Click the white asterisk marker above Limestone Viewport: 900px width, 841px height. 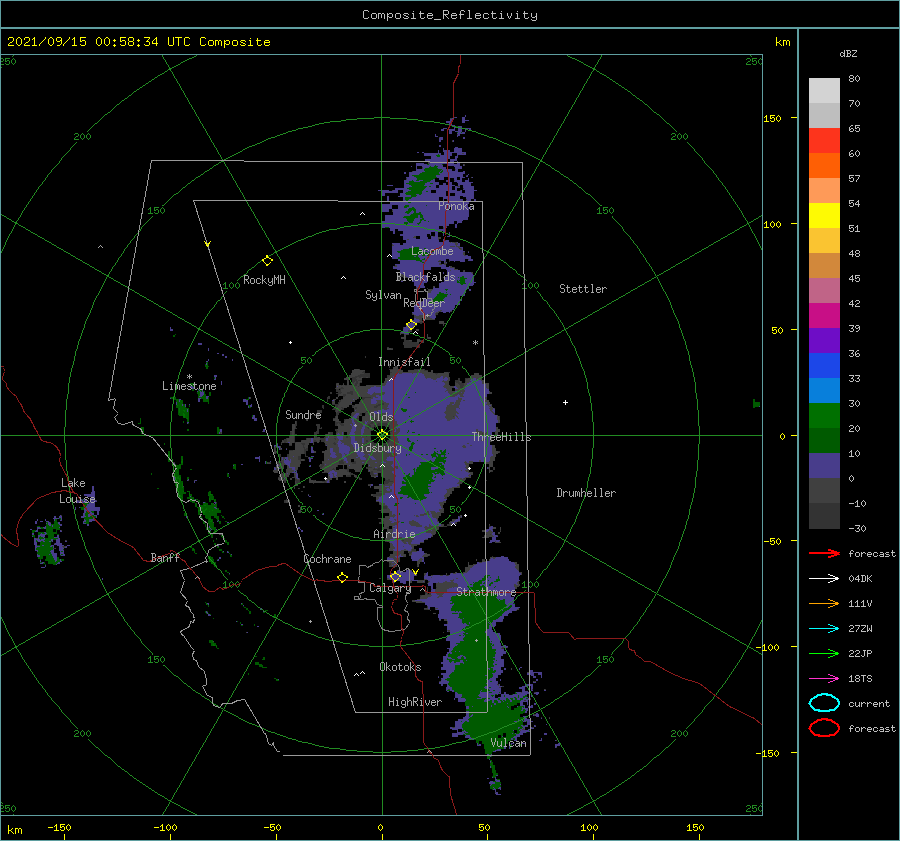[189, 377]
